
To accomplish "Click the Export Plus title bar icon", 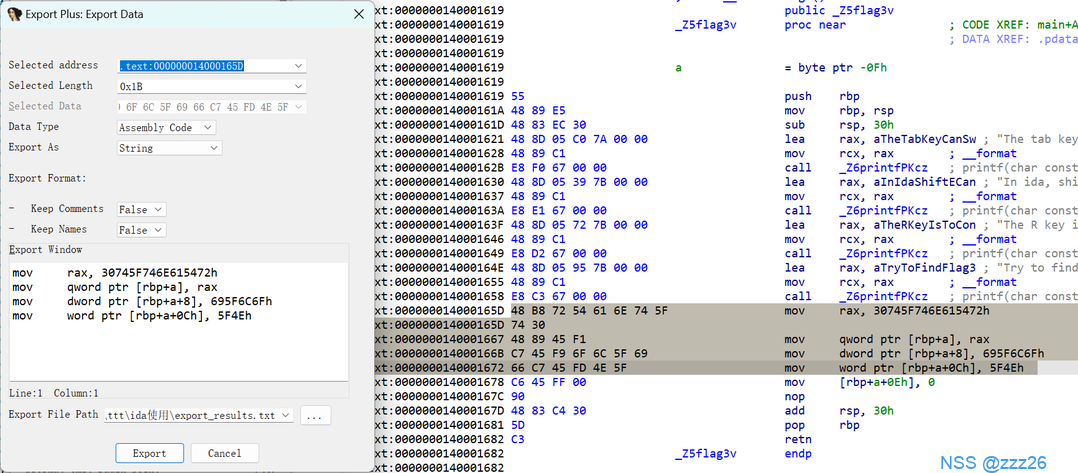I will pos(14,14).
